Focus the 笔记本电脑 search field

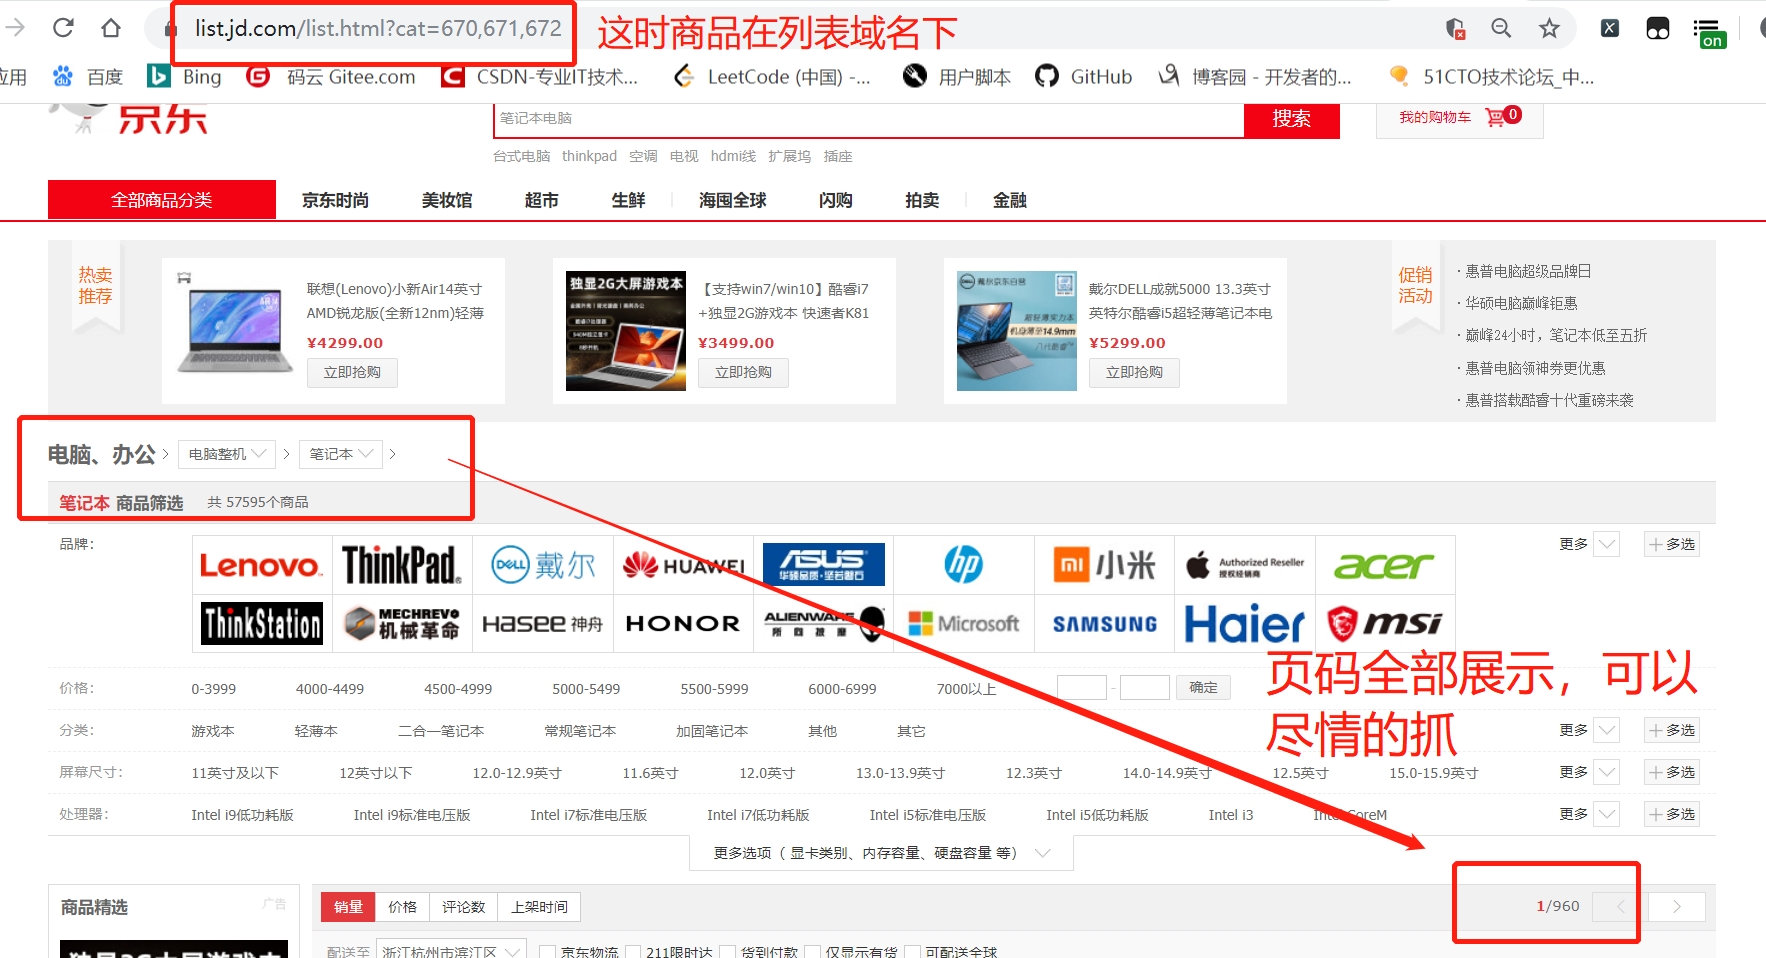(x=869, y=119)
